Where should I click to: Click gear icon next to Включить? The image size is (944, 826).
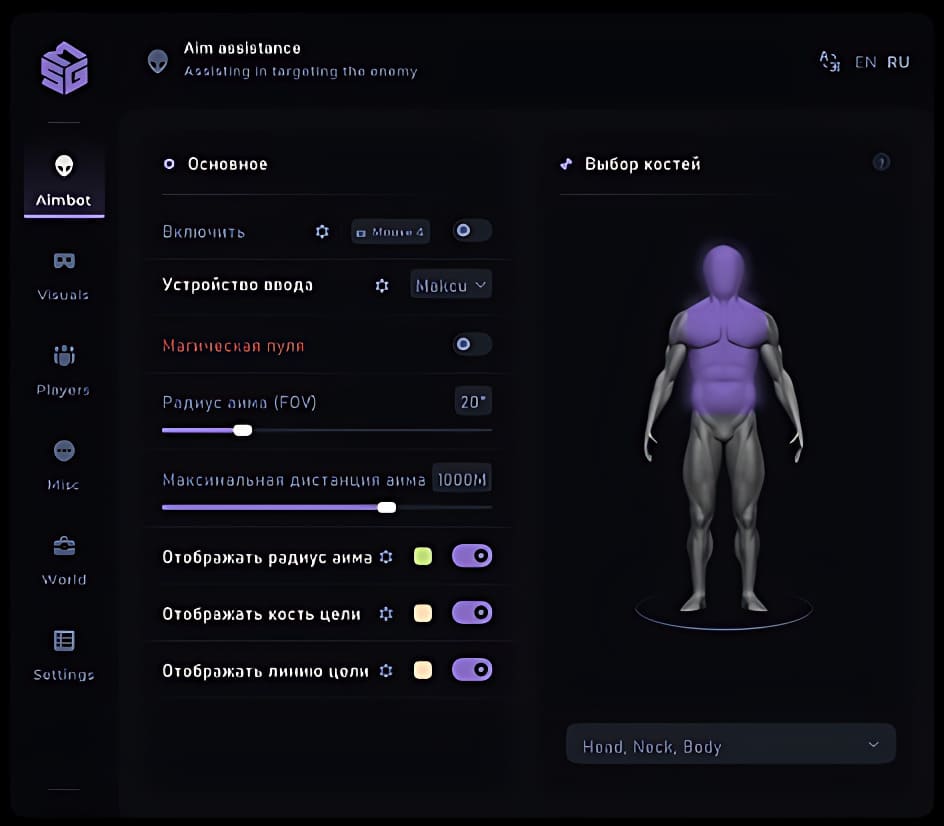[322, 231]
